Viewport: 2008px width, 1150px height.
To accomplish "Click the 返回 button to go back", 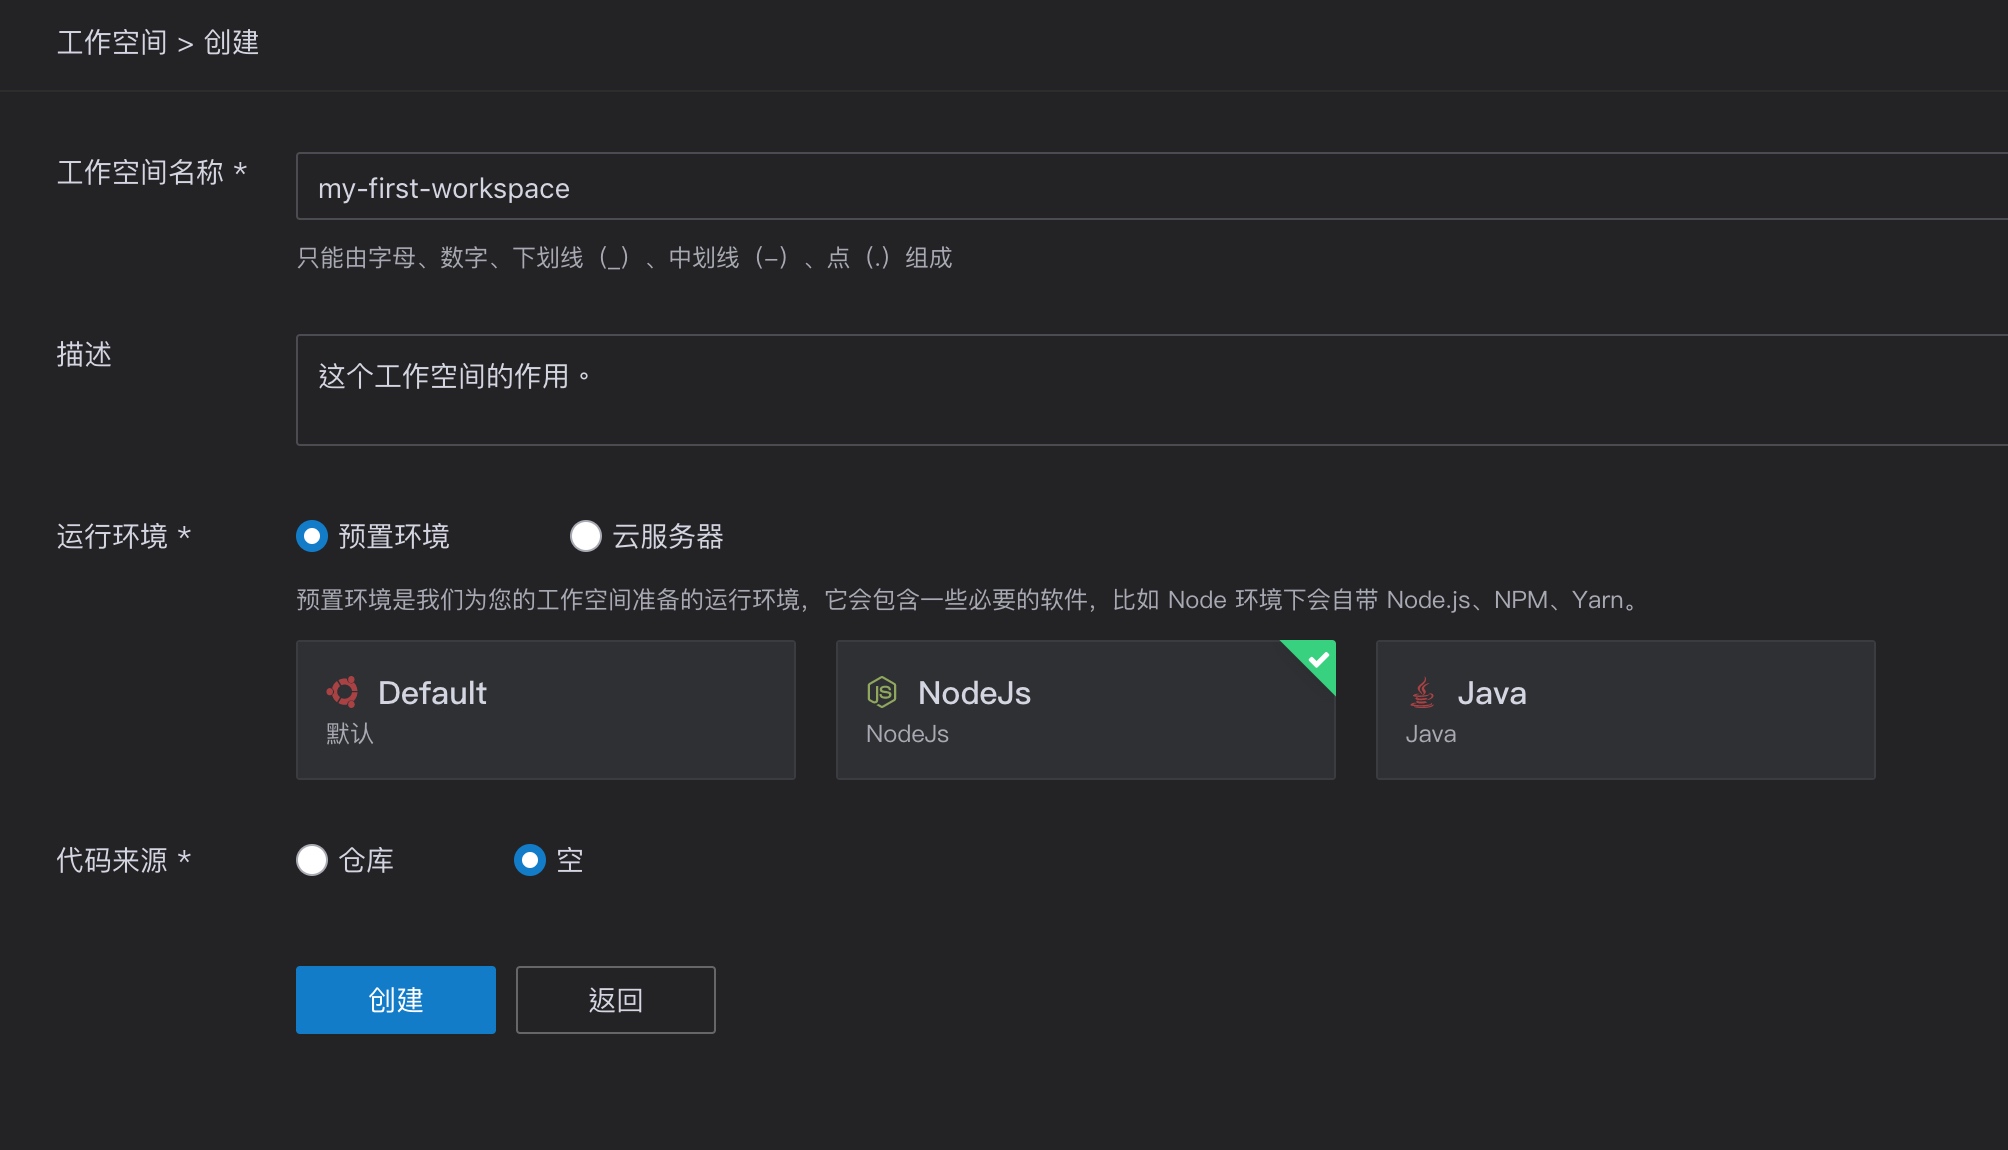I will tap(614, 999).
